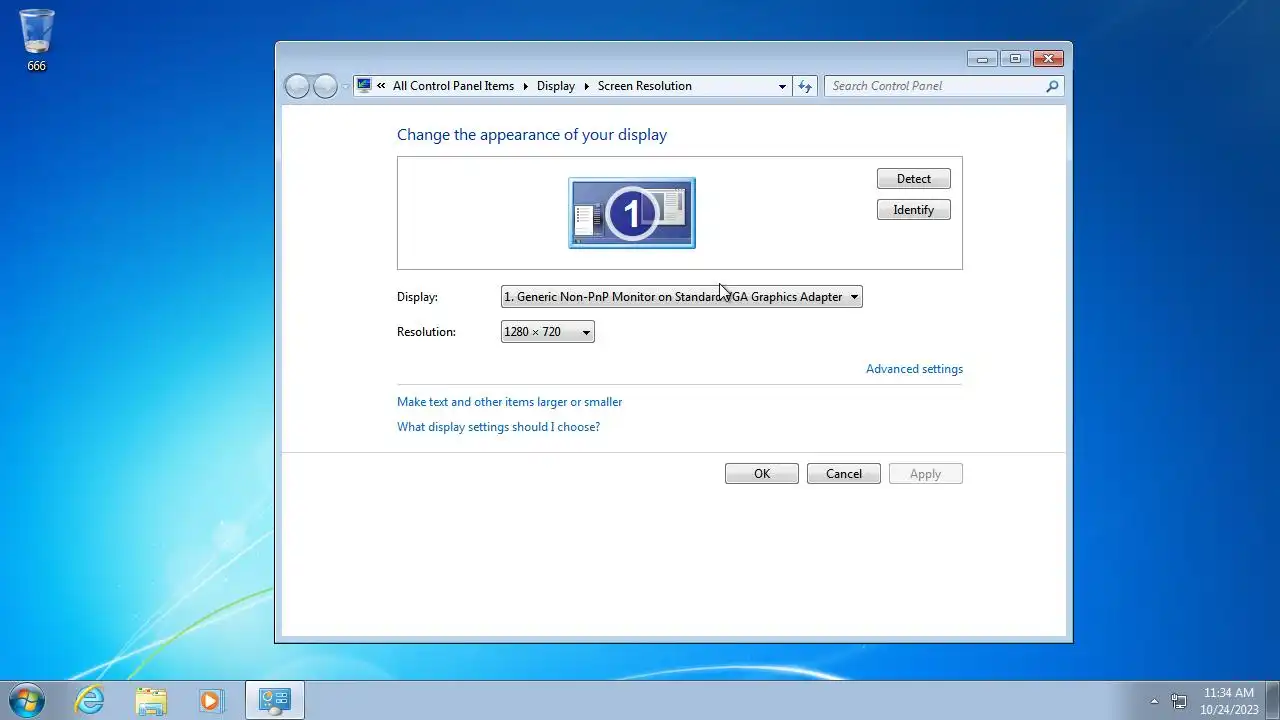Click the double chevron in address bar
Viewport: 1280px width, 720px height.
(x=381, y=87)
